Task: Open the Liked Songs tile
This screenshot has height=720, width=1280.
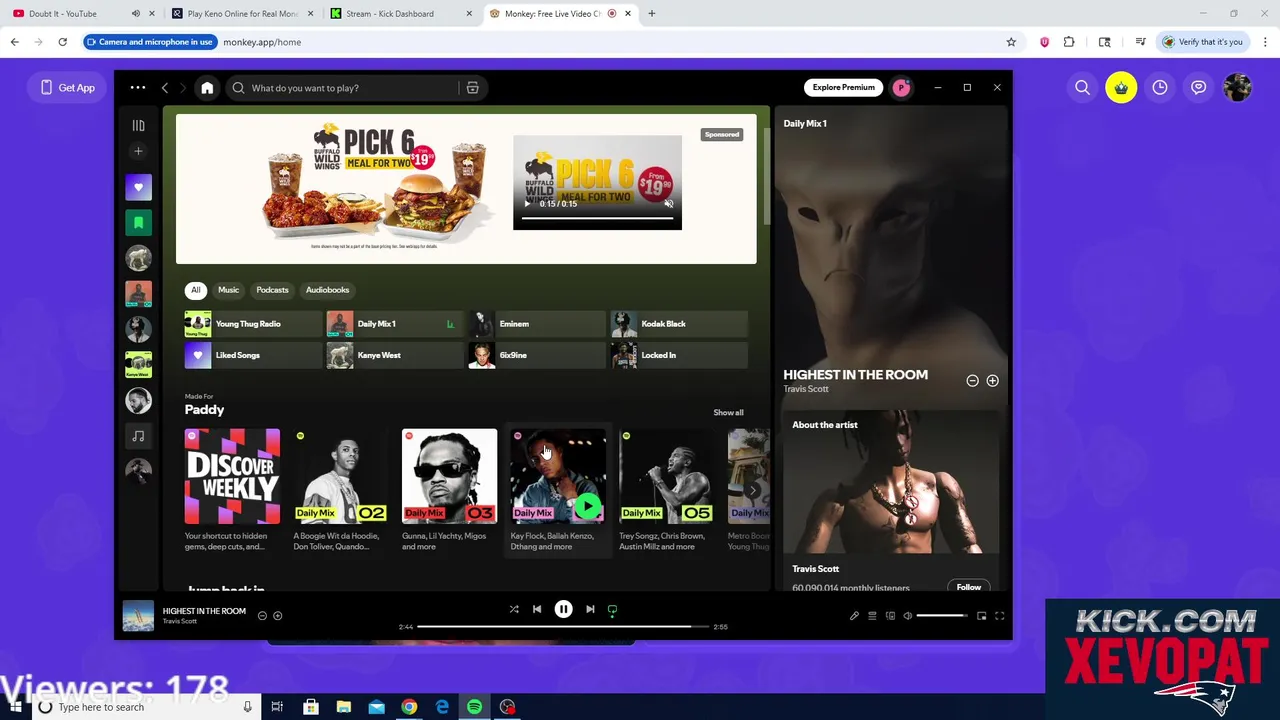Action: tap(253, 355)
